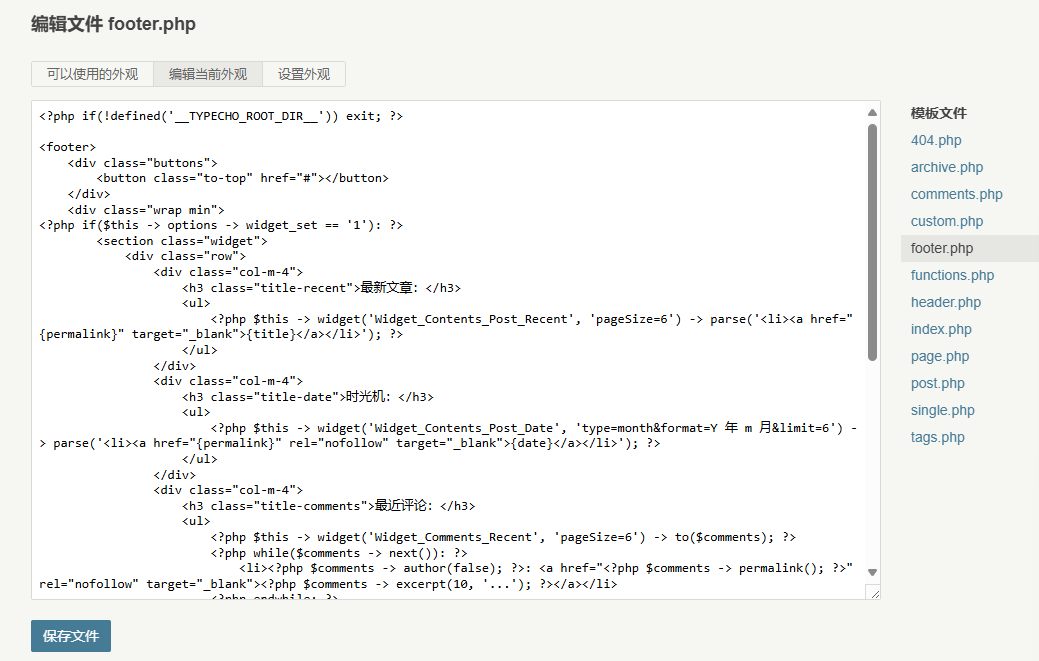Click the 时光机 heading line in code
Image resolution: width=1039 pixels, height=661 pixels.
coord(307,397)
